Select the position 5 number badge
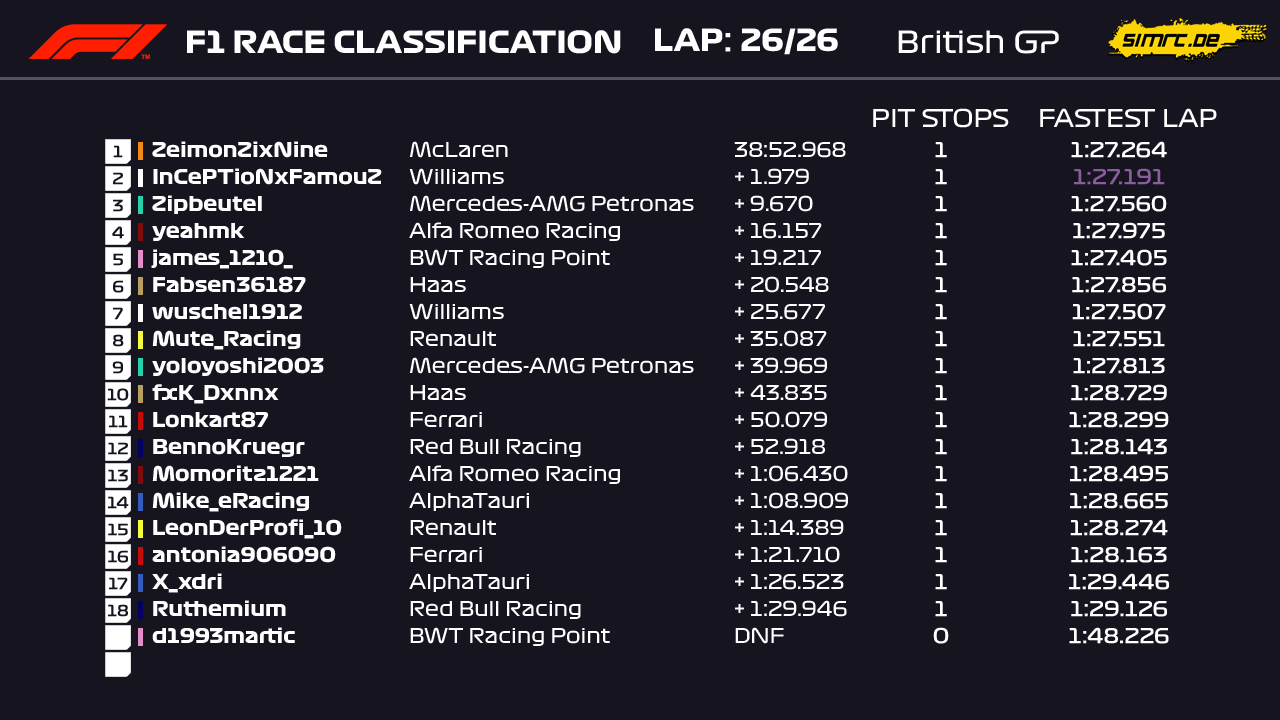This screenshot has width=1280, height=720. tap(118, 259)
